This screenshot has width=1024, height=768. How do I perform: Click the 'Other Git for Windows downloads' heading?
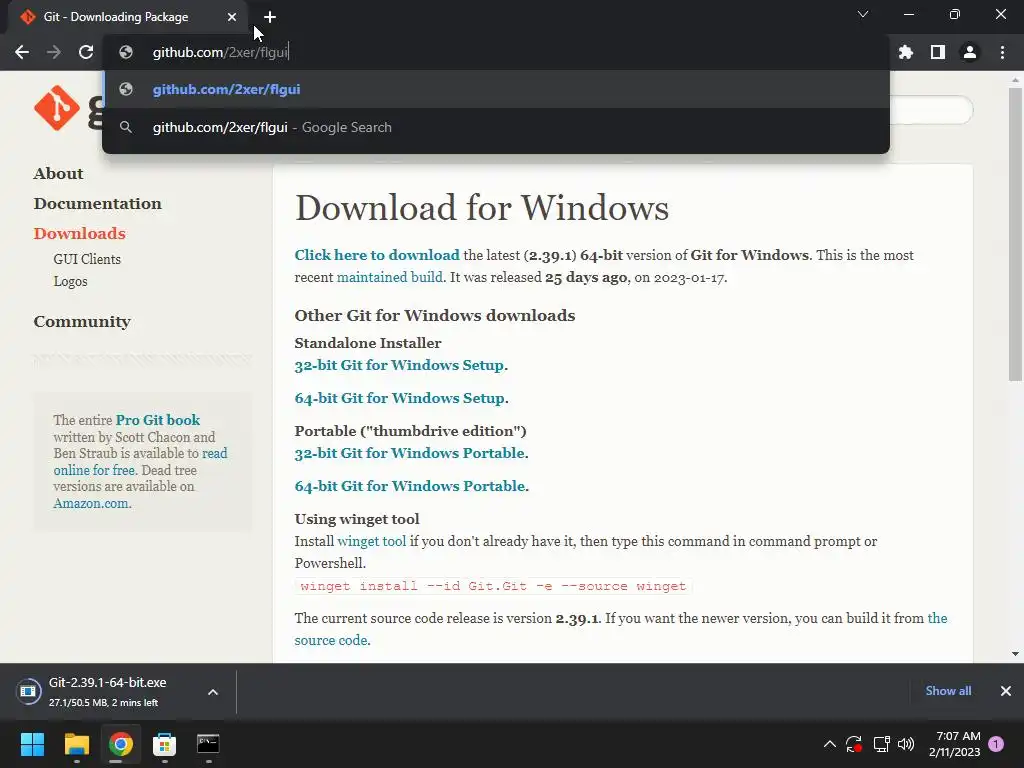click(435, 315)
